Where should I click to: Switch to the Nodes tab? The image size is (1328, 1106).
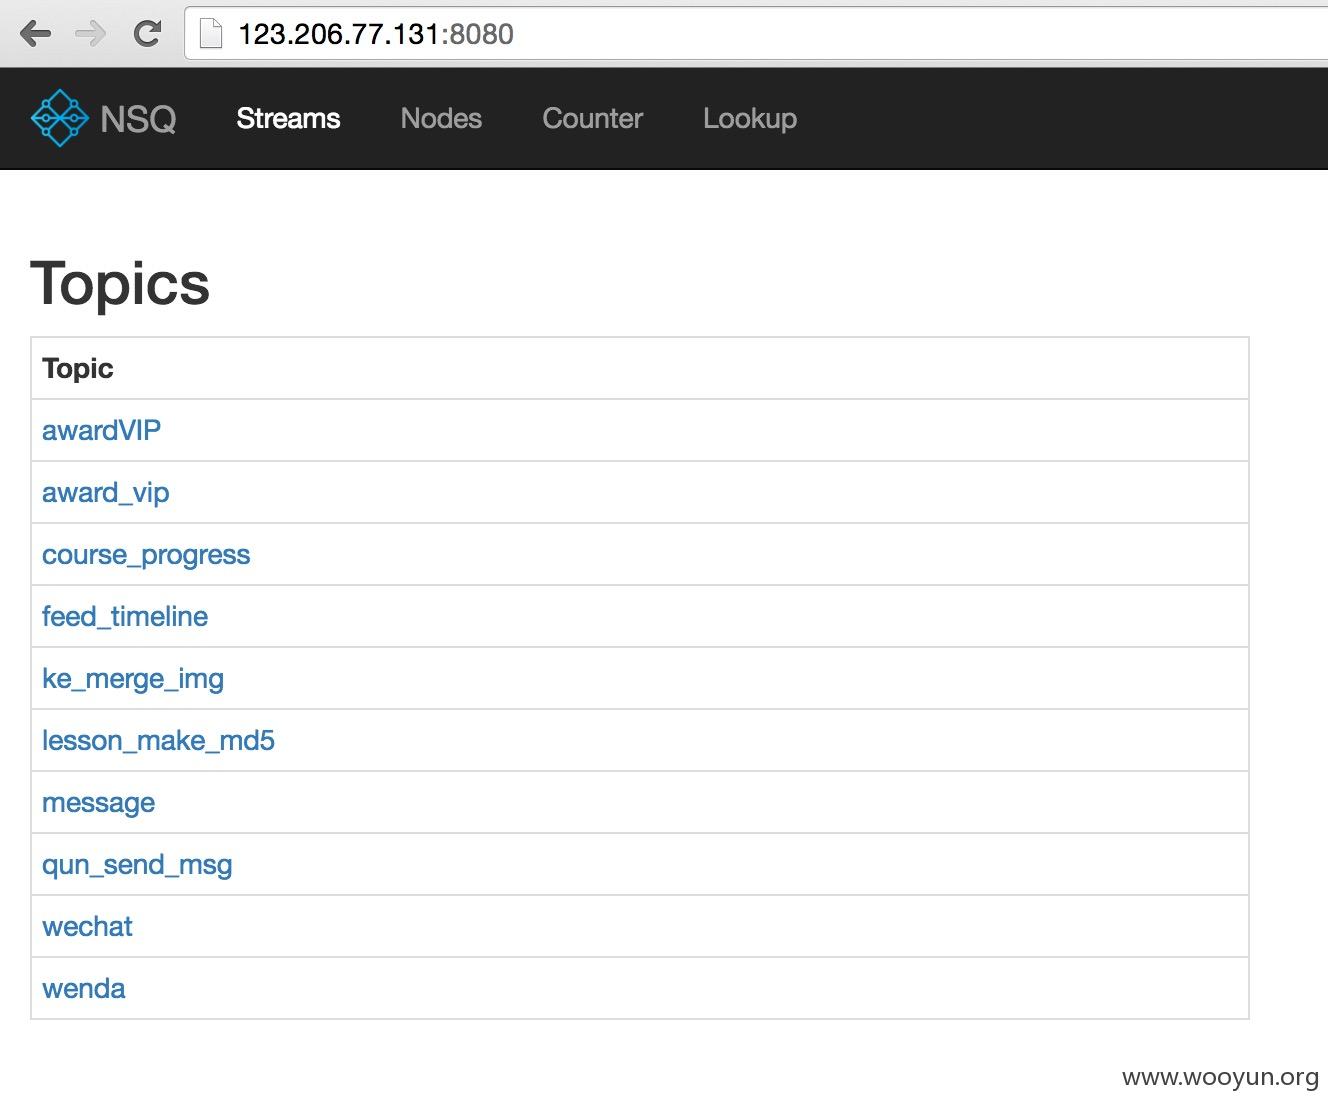pos(441,118)
